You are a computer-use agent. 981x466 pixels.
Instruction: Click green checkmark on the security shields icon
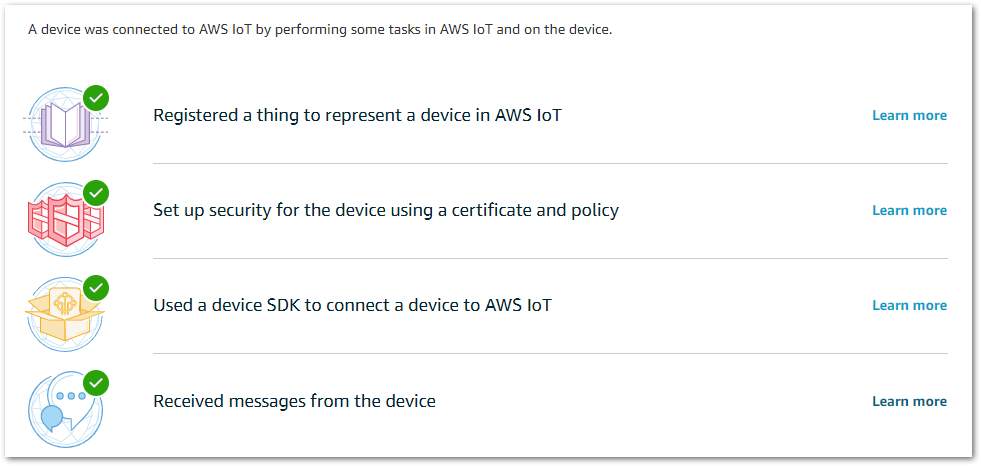tap(96, 193)
